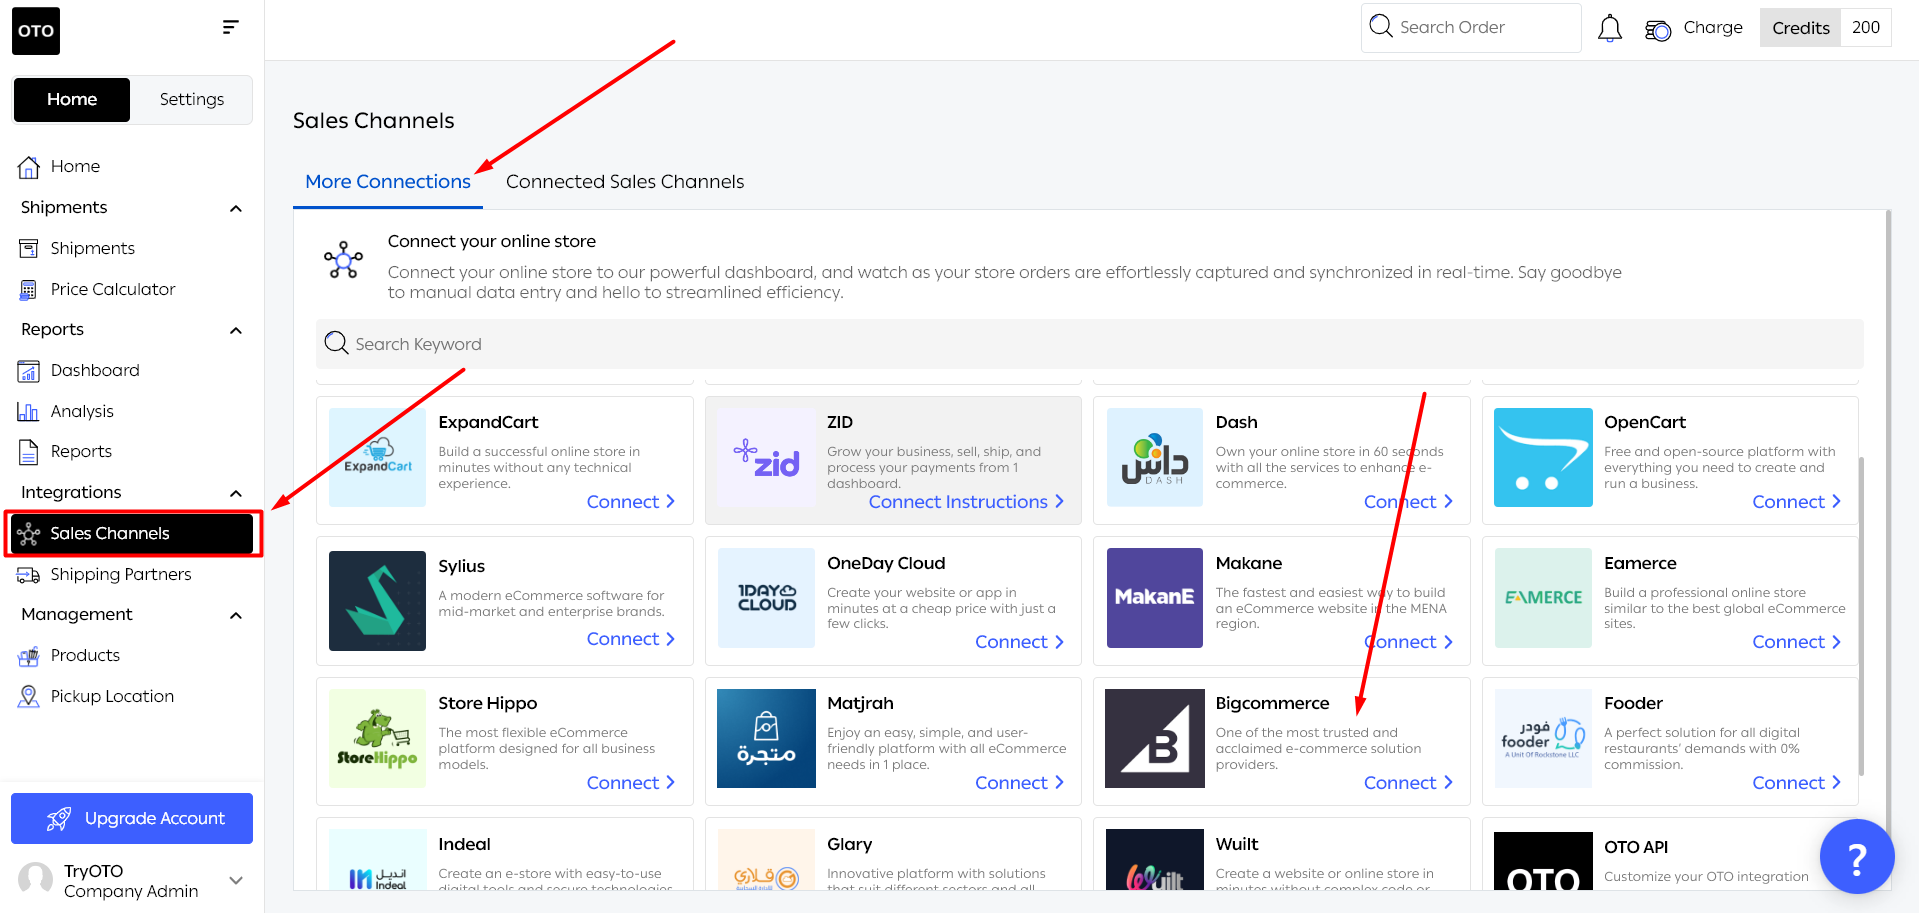The image size is (1919, 913).
Task: Select the More Connections tab
Action: pyautogui.click(x=388, y=182)
